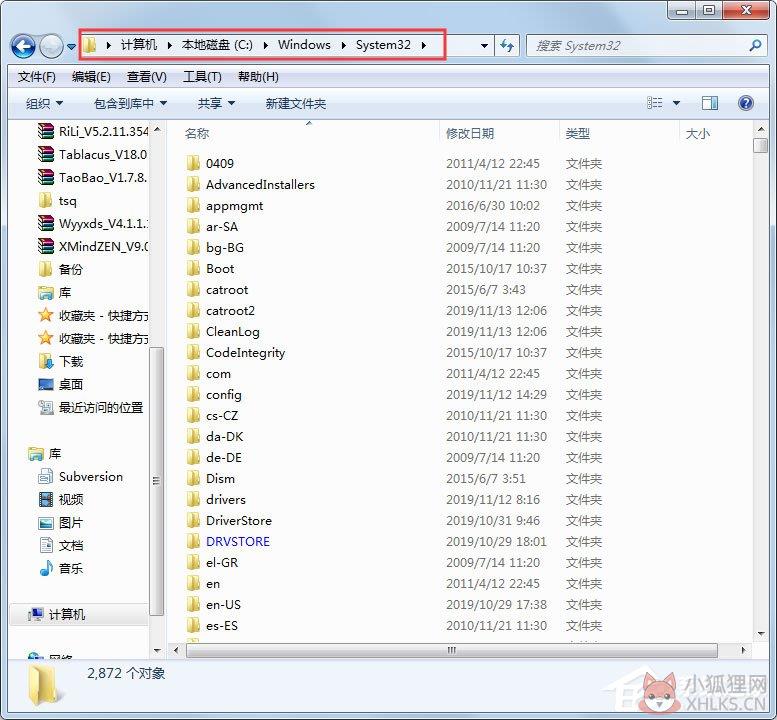Open the 帮助(H) menu
The width and height of the screenshot is (777, 720).
pos(258,77)
